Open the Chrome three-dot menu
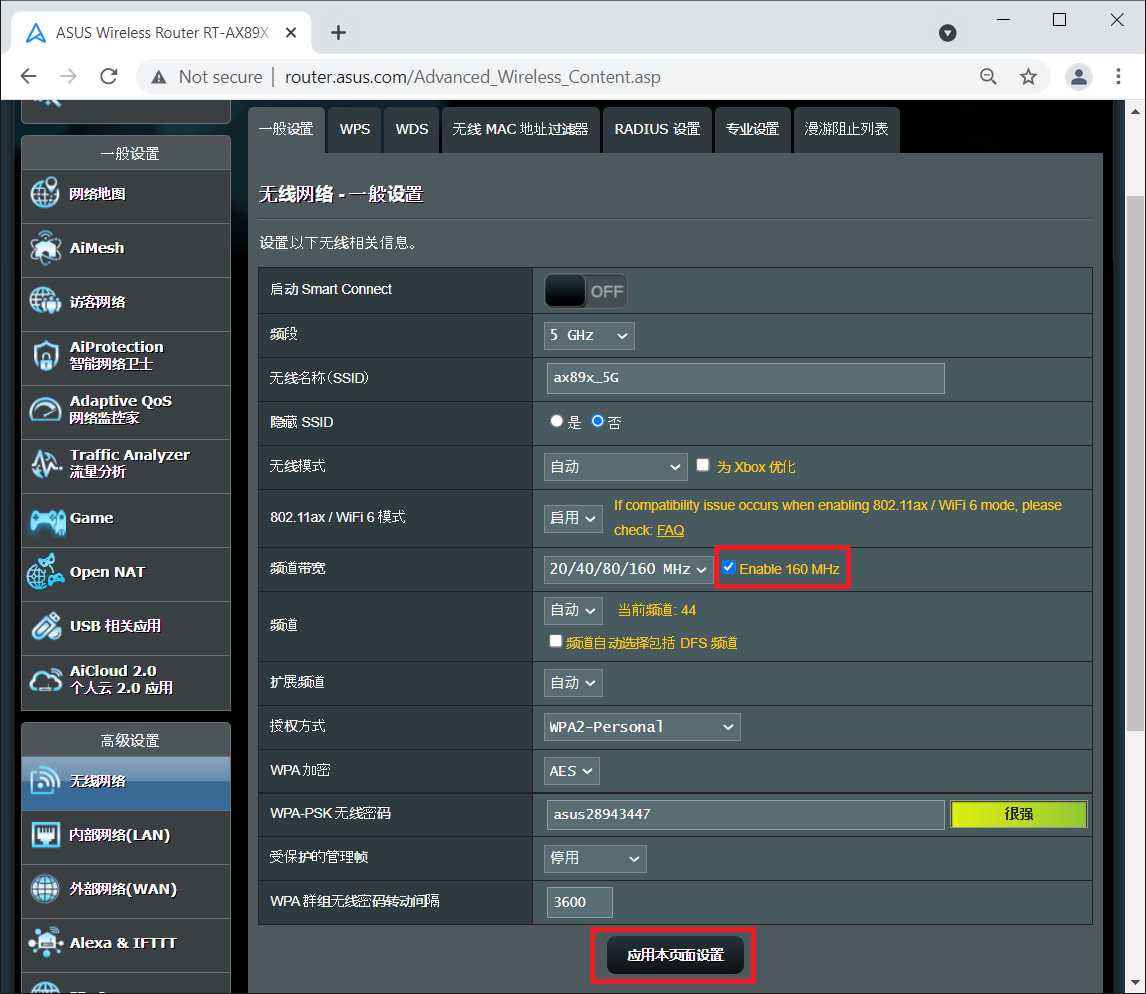 pyautogui.click(x=1118, y=76)
